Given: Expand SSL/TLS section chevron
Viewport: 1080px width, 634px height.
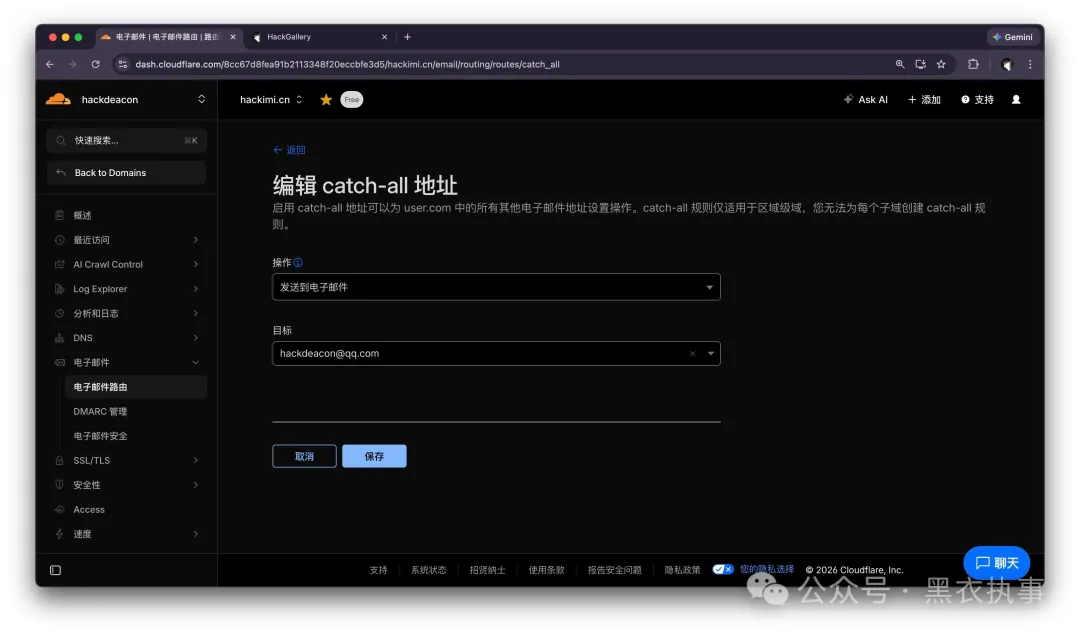Looking at the screenshot, I should (x=196, y=460).
